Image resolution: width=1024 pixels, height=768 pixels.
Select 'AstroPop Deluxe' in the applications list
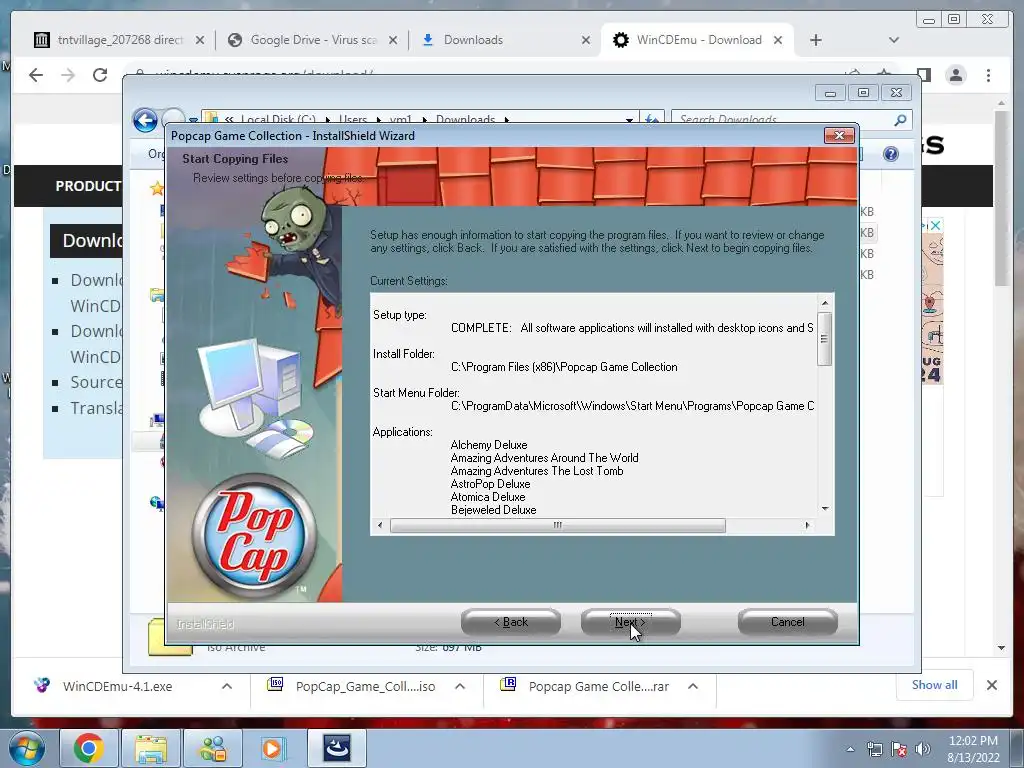490,484
